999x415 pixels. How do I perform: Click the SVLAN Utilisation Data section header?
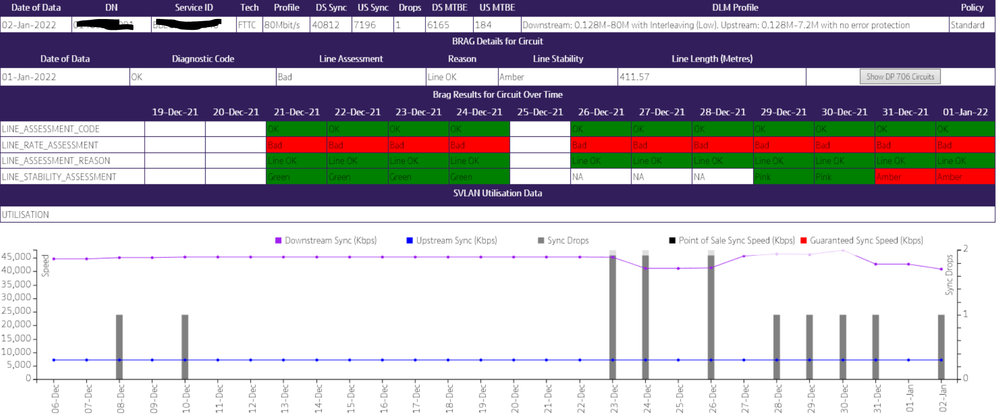tap(498, 193)
